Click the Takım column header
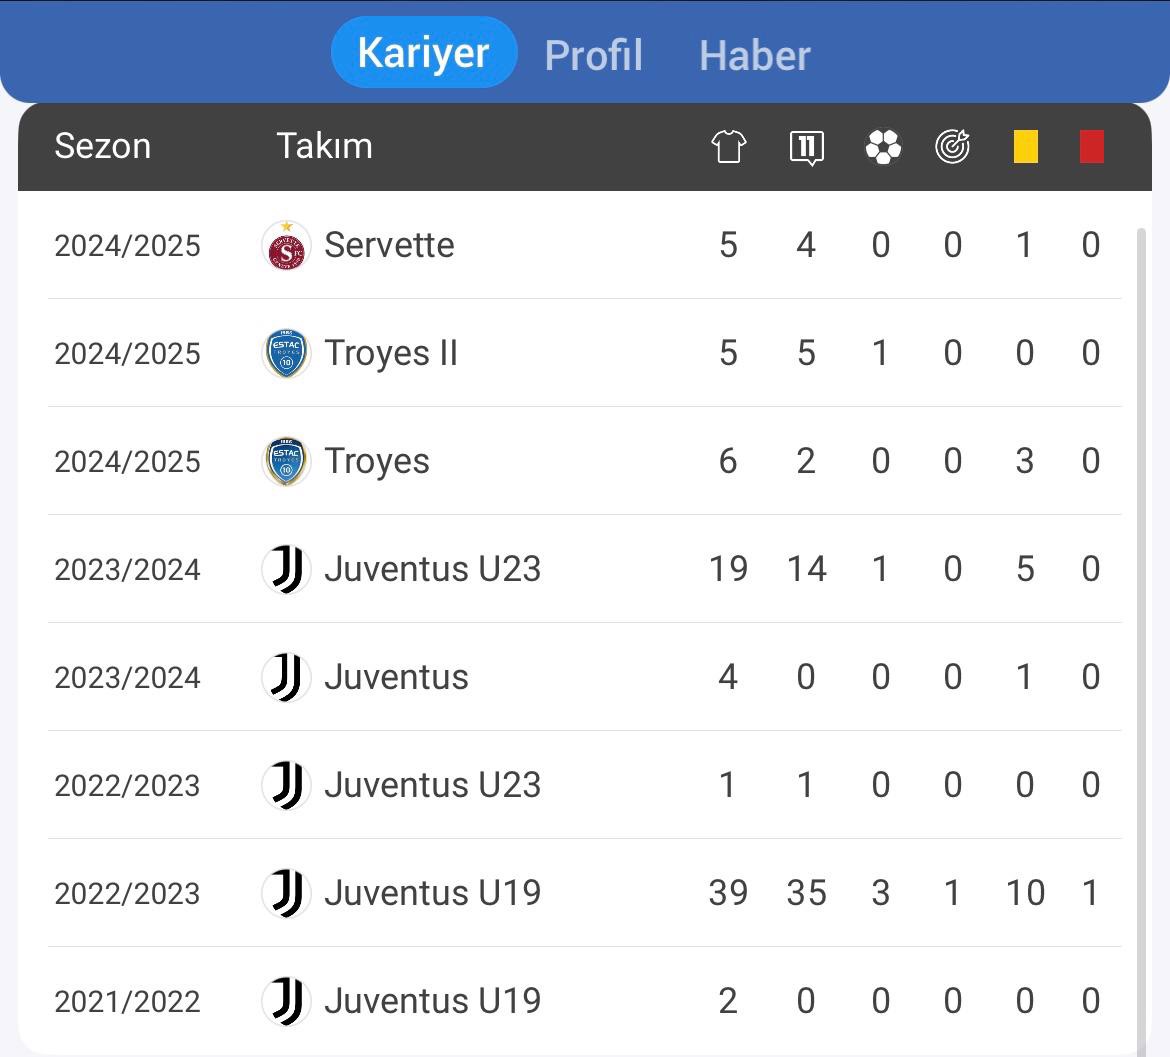 pos(325,146)
